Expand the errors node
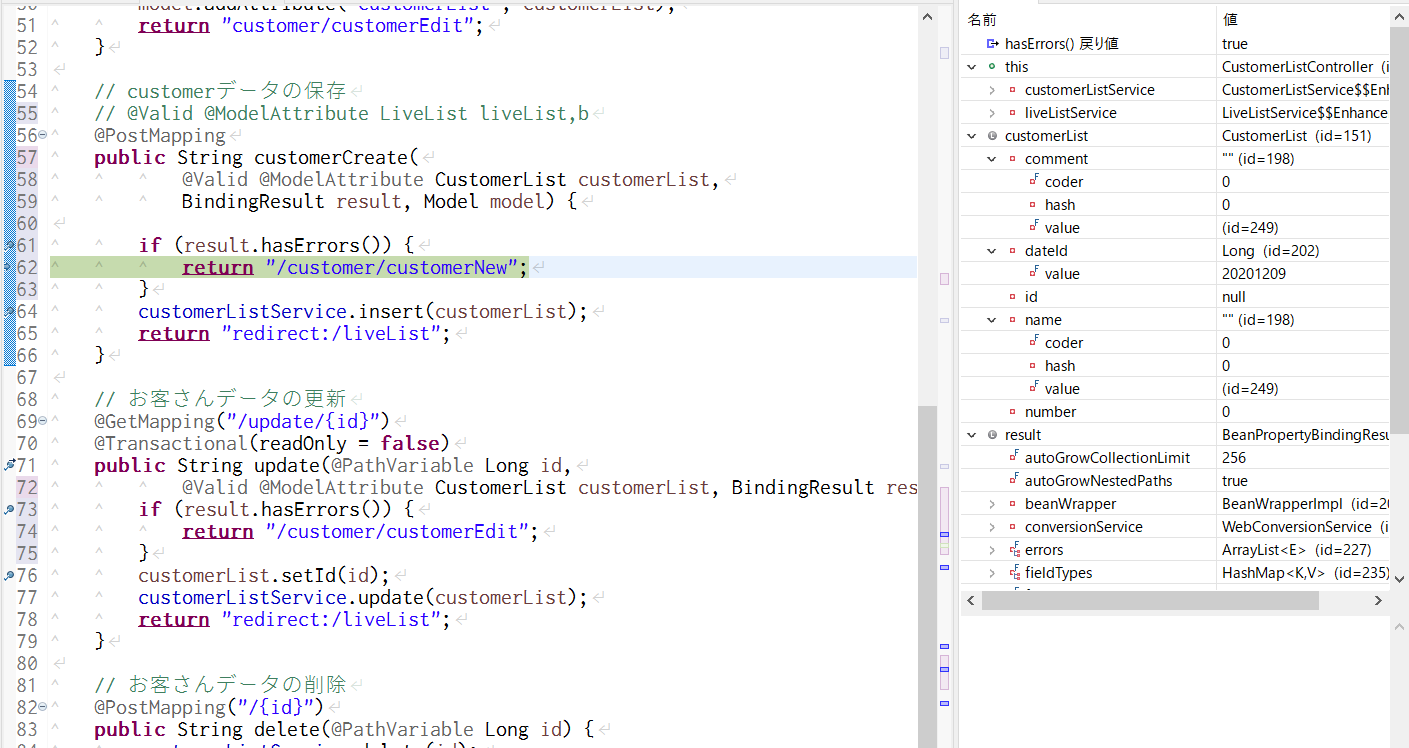This screenshot has width=1409, height=748. 991,550
